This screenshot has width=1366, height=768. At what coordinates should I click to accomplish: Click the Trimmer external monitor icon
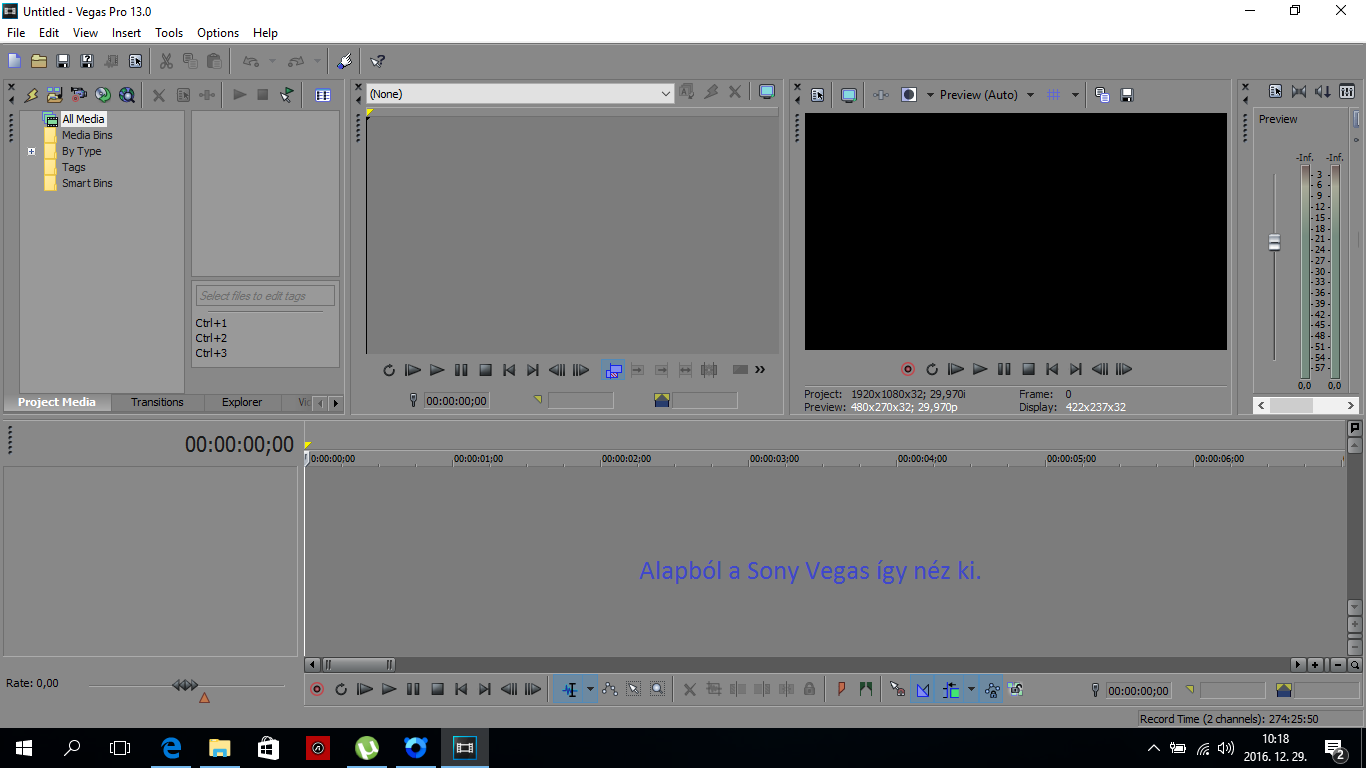point(767,92)
